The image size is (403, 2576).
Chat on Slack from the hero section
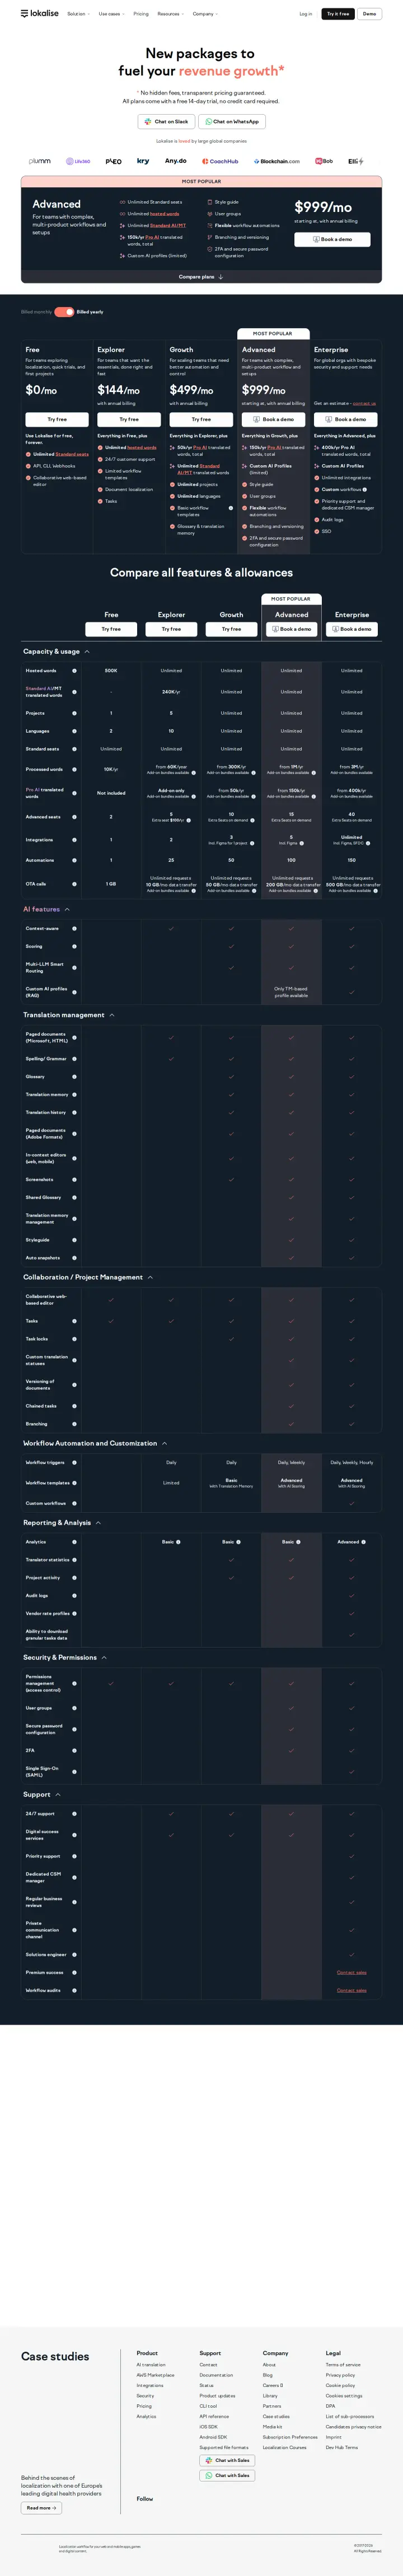pyautogui.click(x=166, y=121)
